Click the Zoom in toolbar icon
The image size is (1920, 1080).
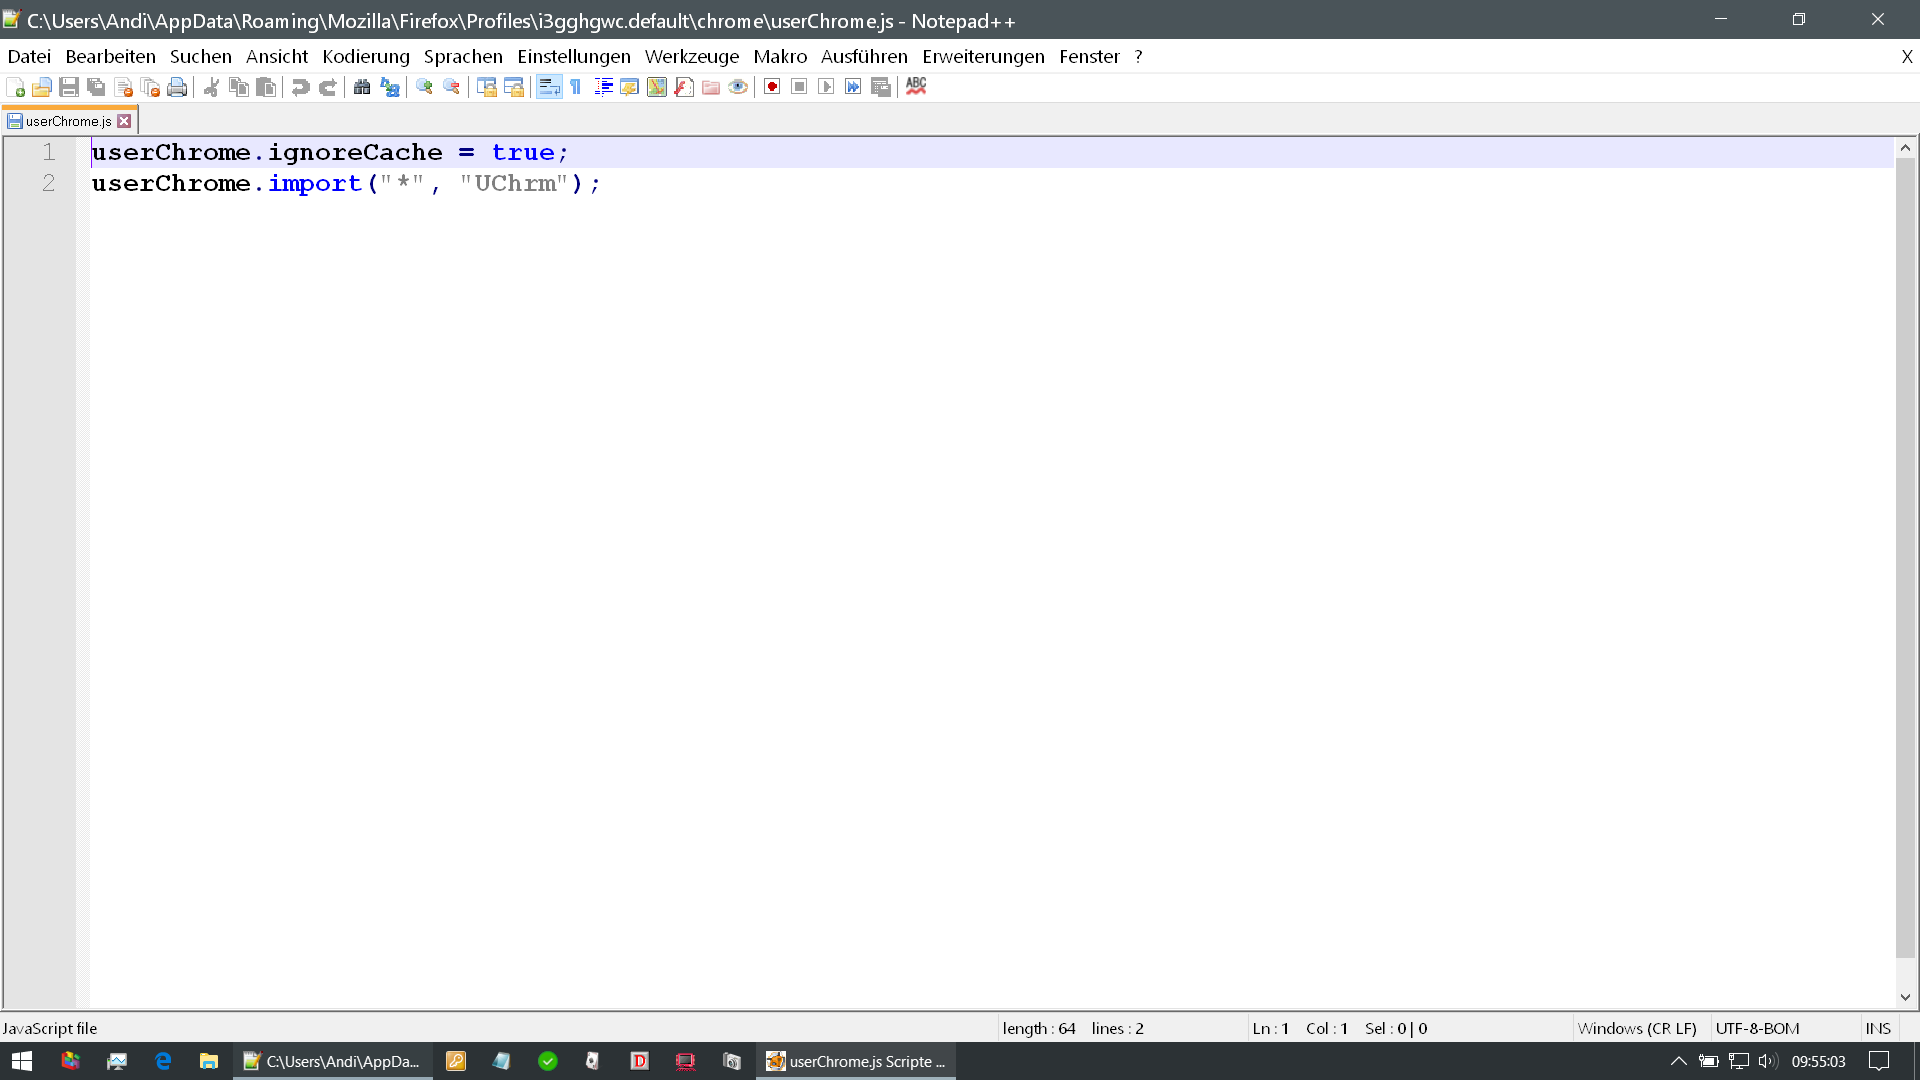(424, 87)
